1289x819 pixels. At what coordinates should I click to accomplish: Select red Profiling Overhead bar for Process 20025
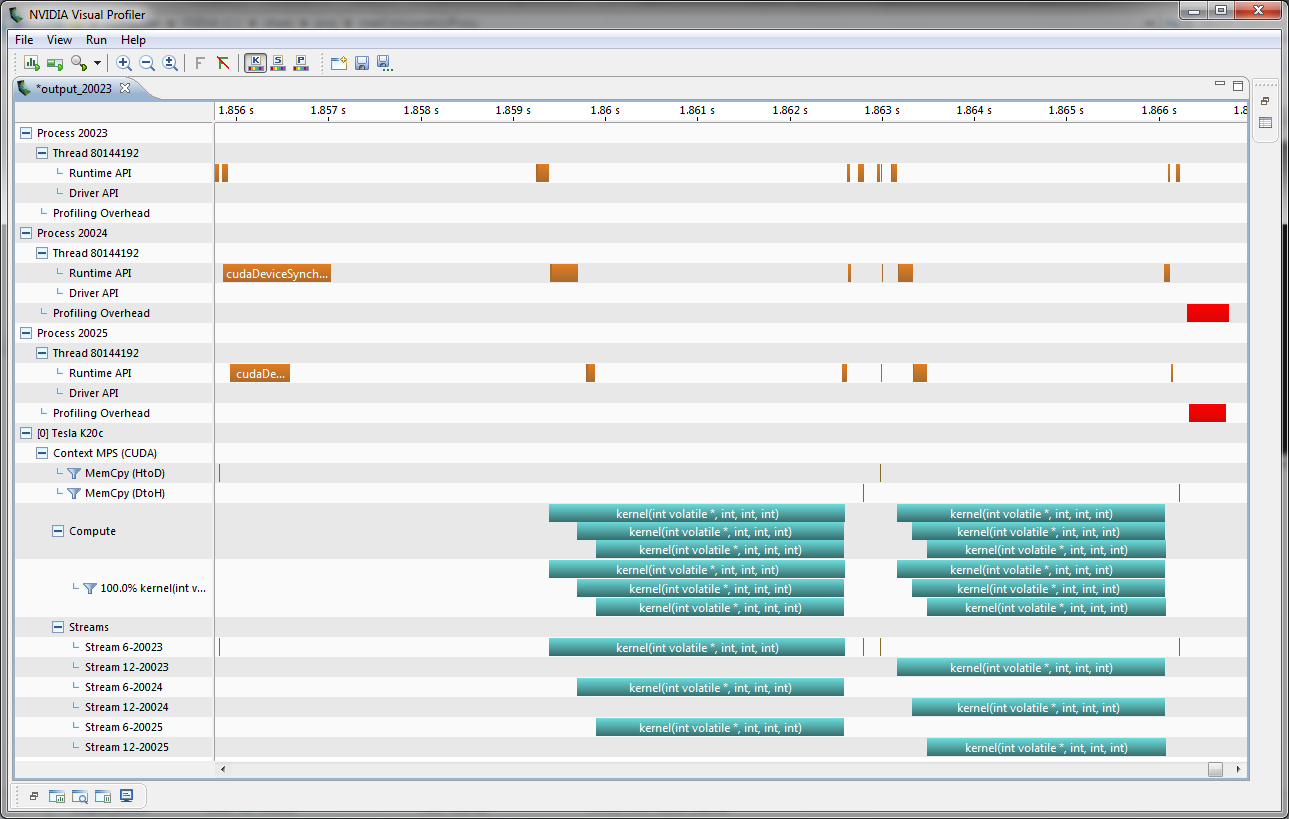click(x=1207, y=413)
